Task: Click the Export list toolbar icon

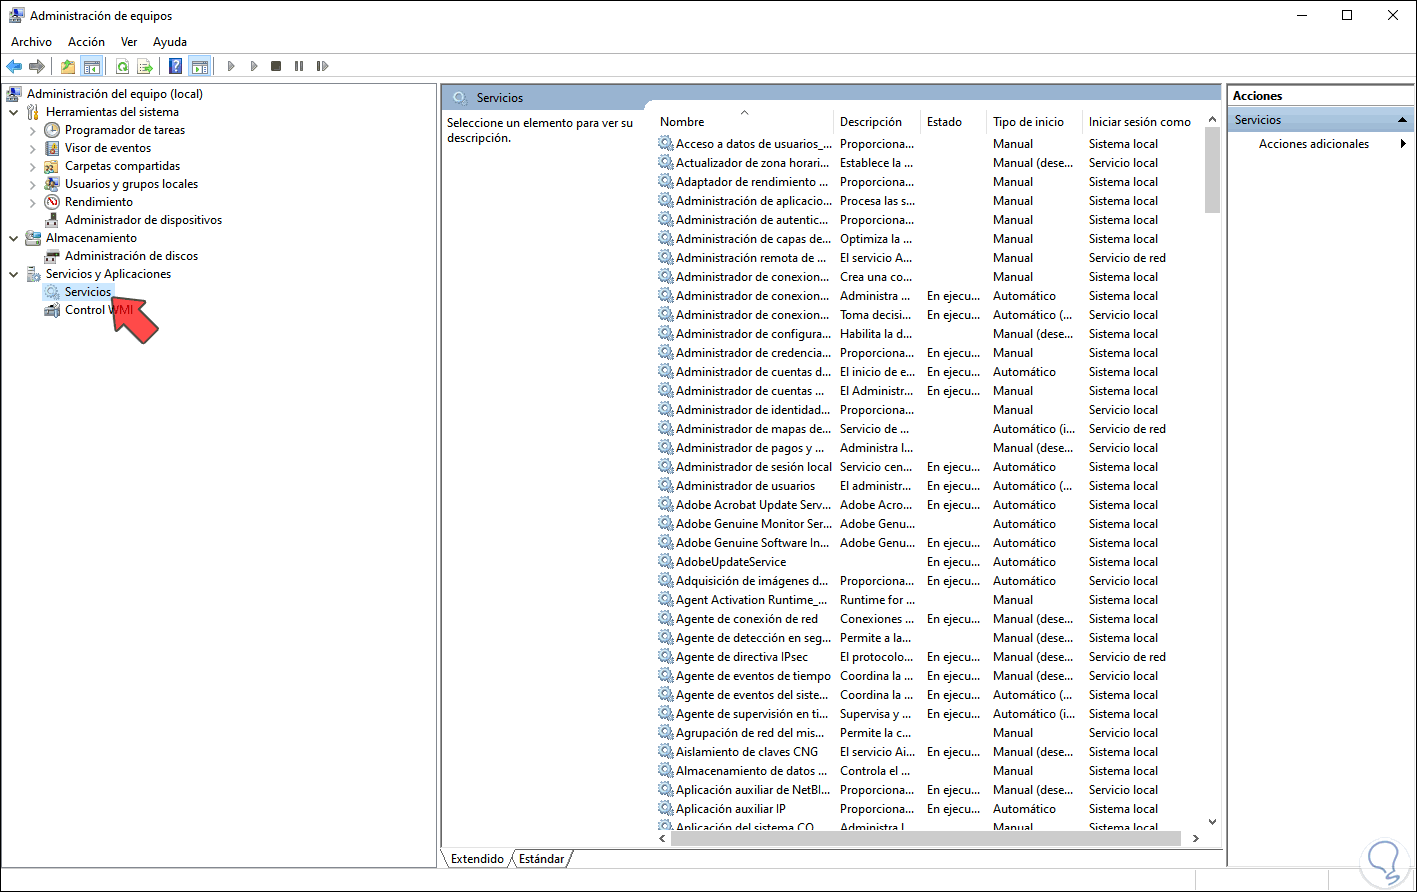Action: pyautogui.click(x=145, y=65)
